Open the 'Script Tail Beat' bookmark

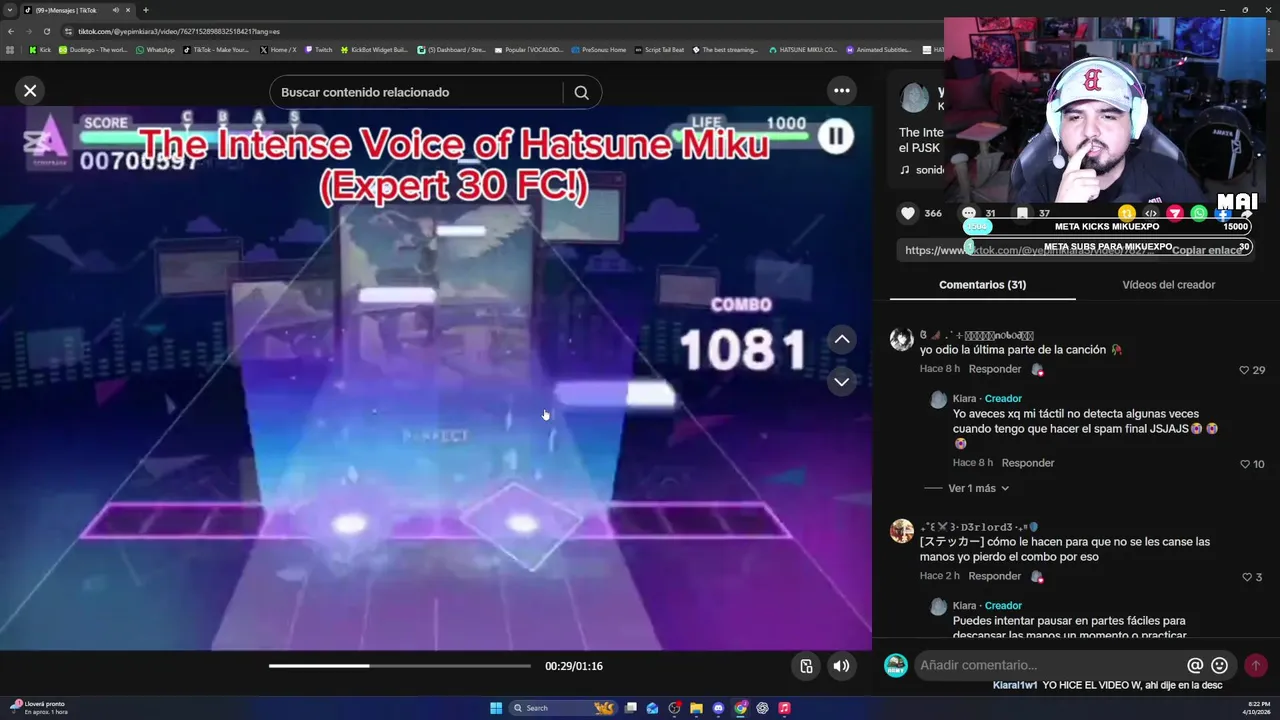coord(660,49)
